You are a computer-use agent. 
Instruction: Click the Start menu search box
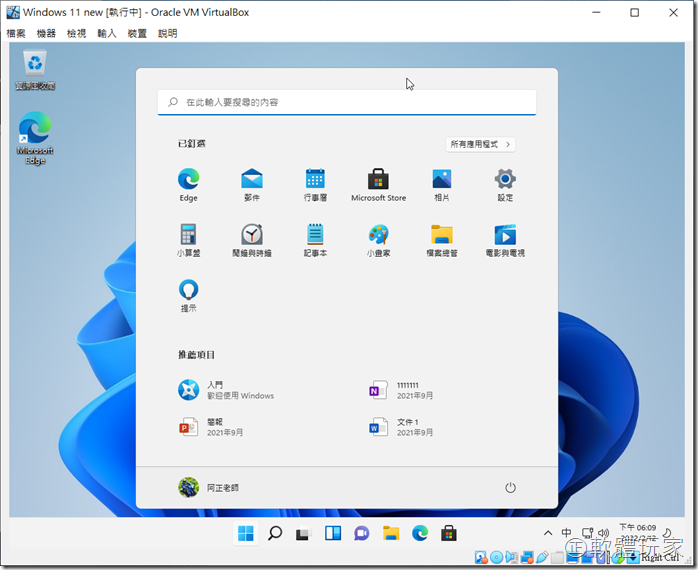[347, 102]
